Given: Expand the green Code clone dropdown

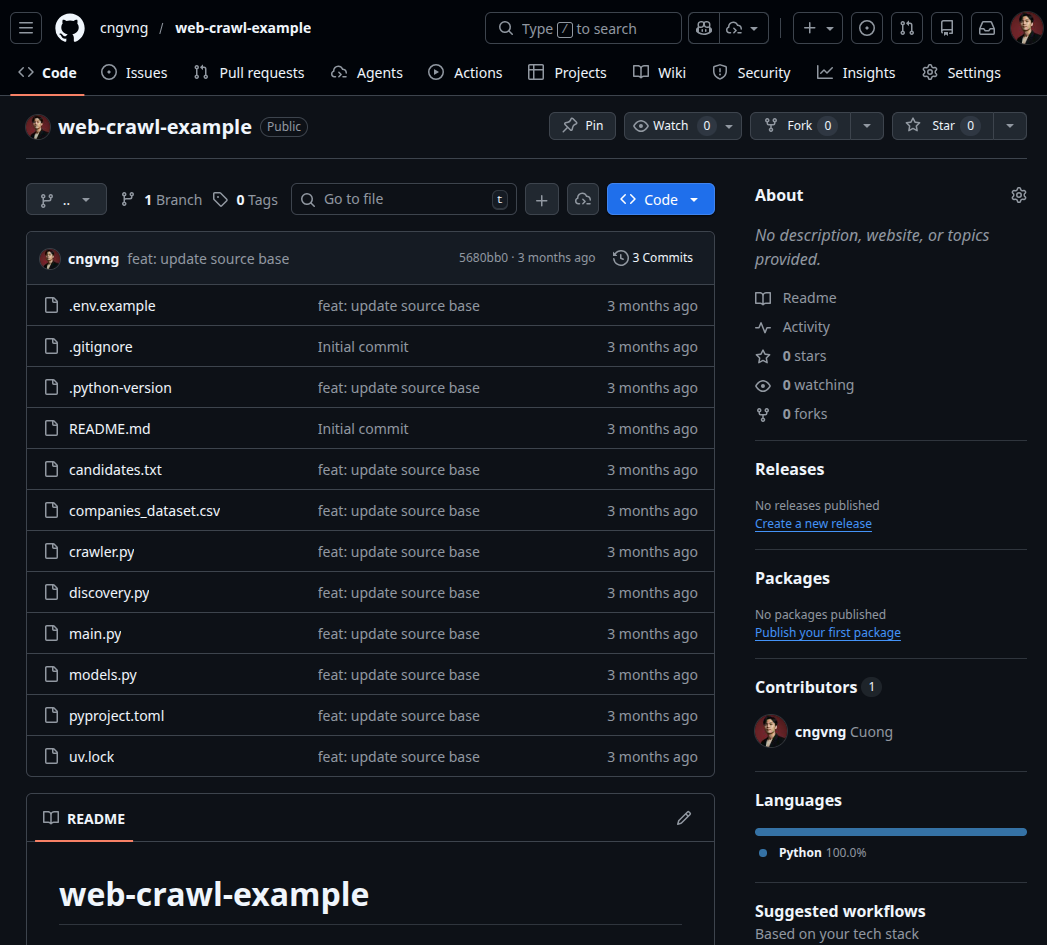Looking at the screenshot, I should (x=660, y=199).
